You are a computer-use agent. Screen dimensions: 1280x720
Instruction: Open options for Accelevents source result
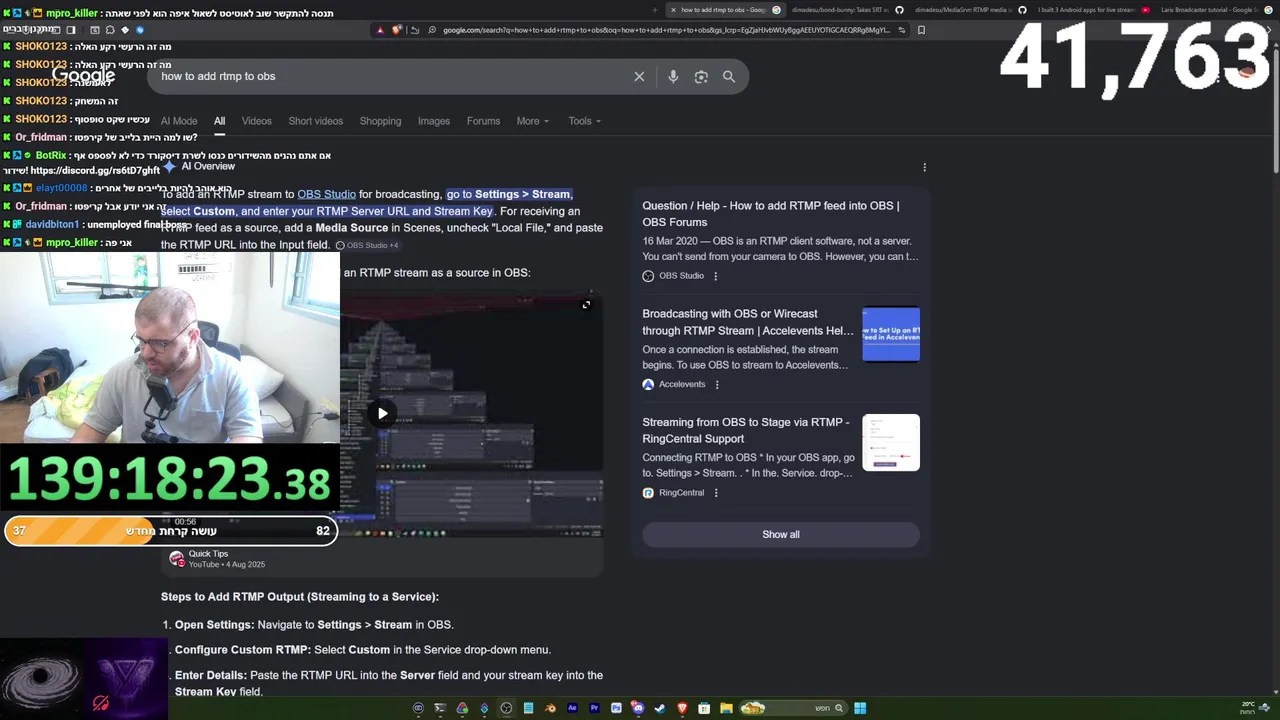(x=717, y=384)
